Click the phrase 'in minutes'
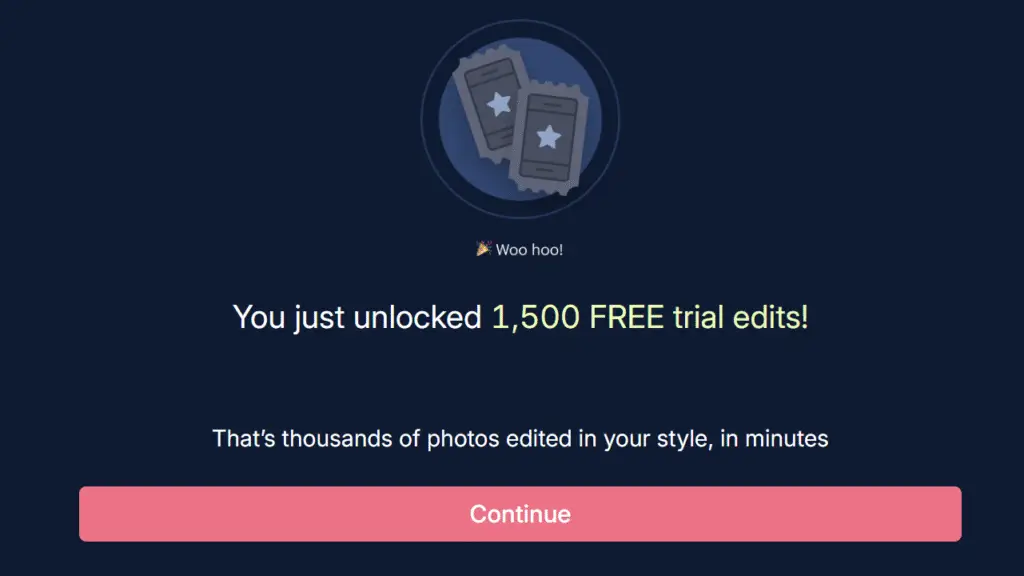This screenshot has width=1024, height=576. tap(774, 438)
